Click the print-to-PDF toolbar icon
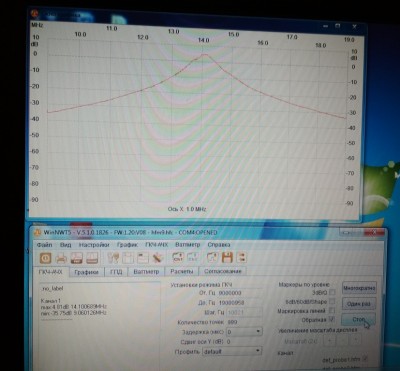 [77, 258]
